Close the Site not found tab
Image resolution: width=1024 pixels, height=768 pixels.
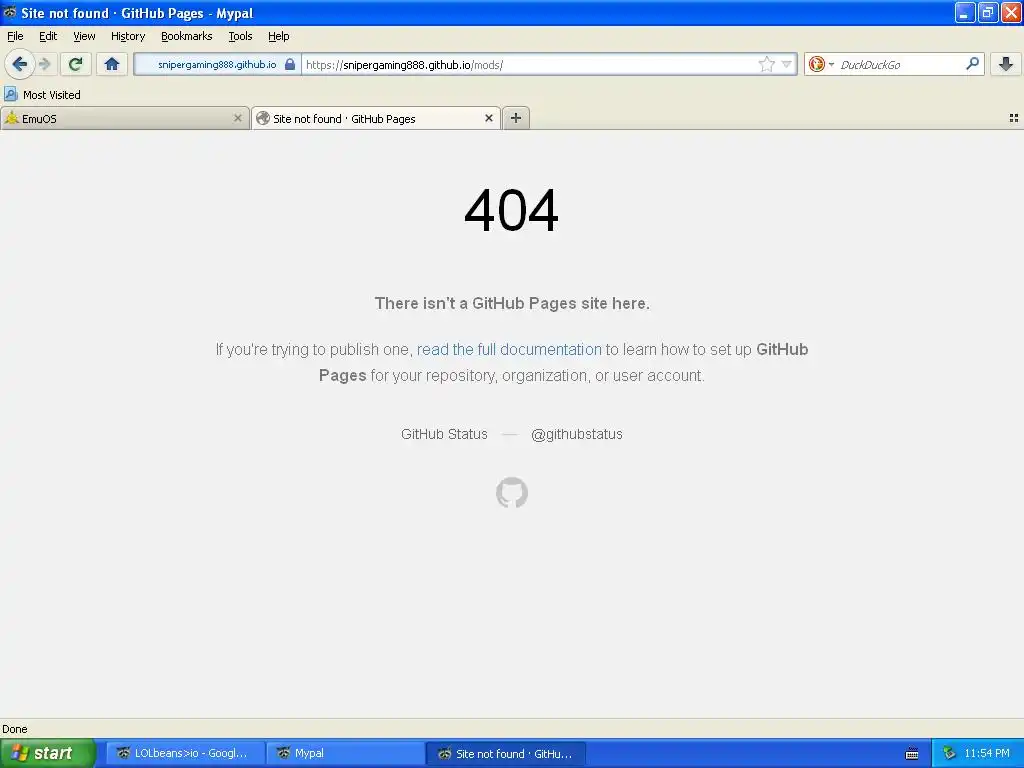point(488,118)
